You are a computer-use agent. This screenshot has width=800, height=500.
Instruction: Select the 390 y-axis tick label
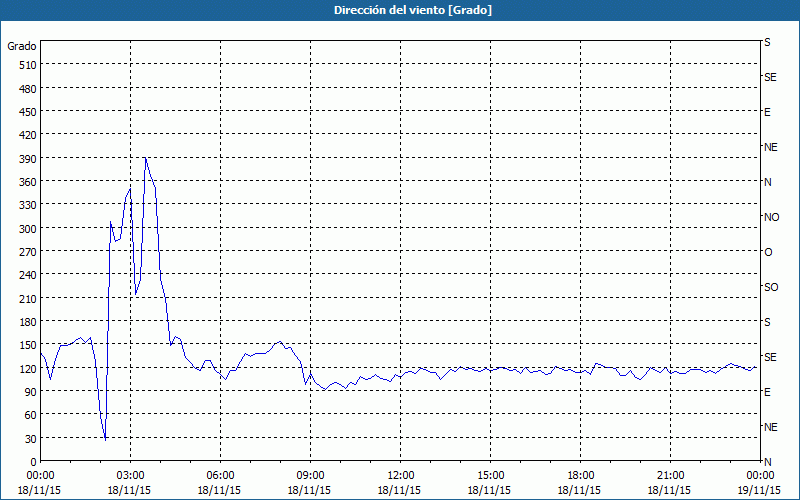pyautogui.click(x=28, y=159)
